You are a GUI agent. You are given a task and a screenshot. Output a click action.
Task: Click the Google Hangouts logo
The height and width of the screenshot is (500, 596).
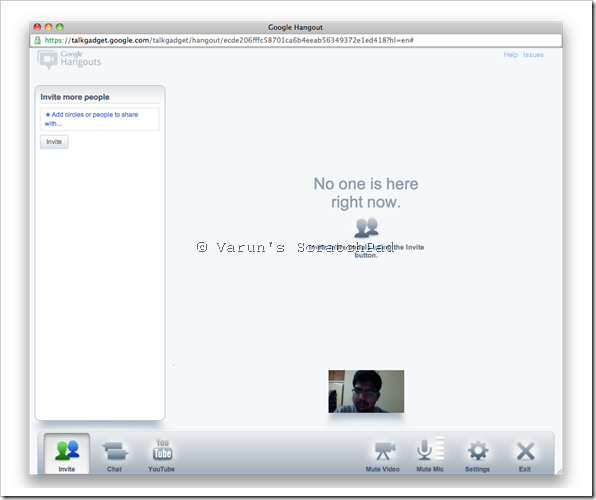[69, 59]
